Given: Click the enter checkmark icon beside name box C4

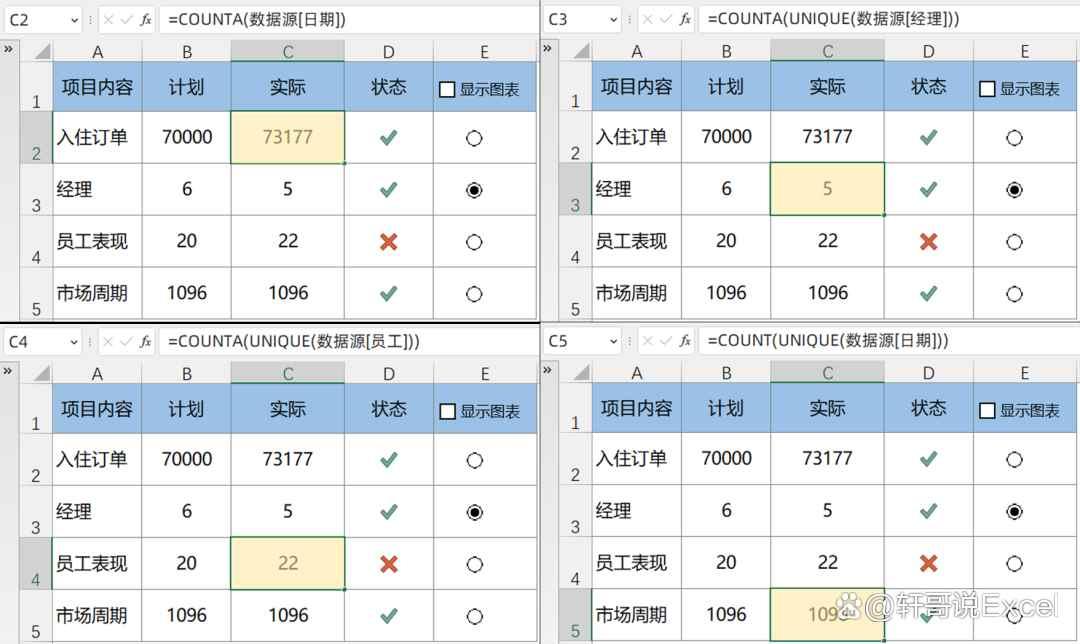Looking at the screenshot, I should point(127,342).
